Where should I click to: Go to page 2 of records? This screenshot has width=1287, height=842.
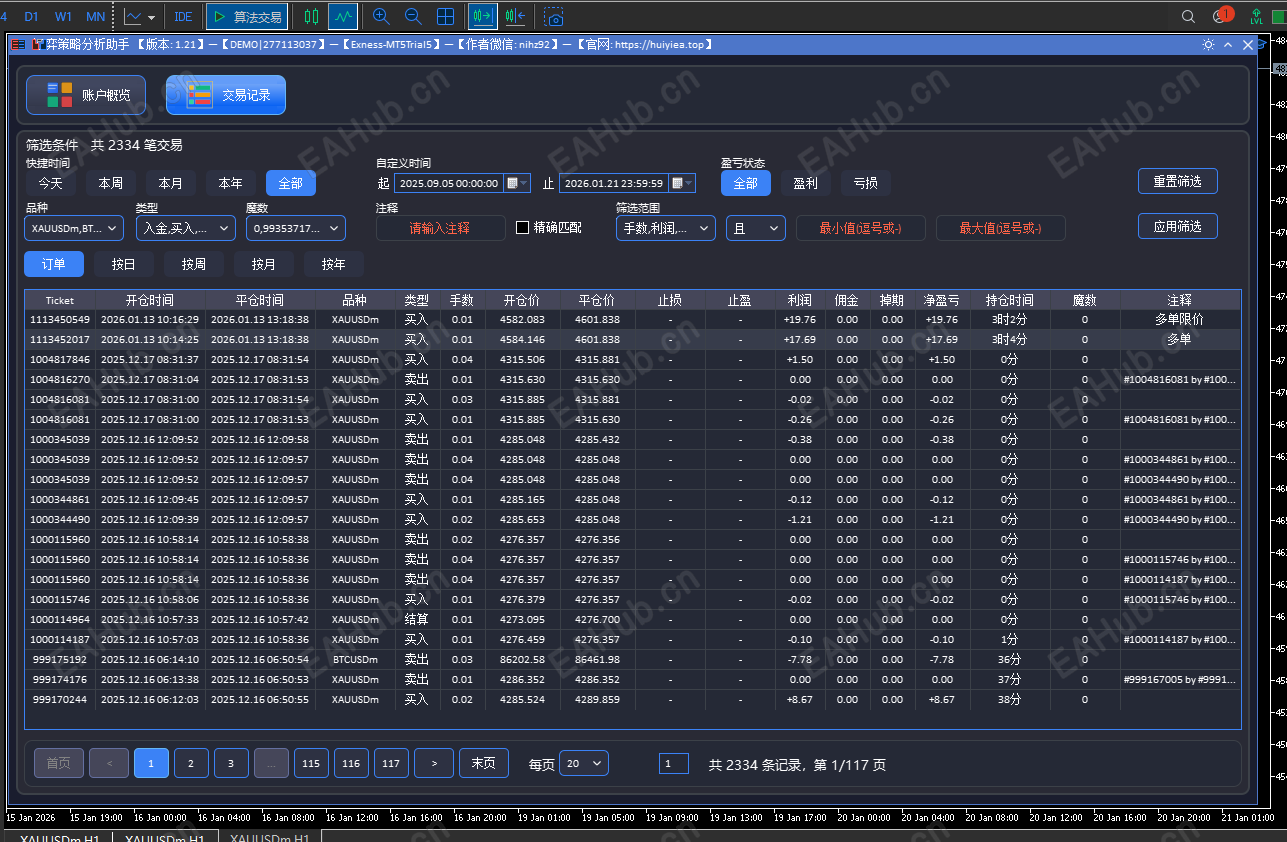191,763
